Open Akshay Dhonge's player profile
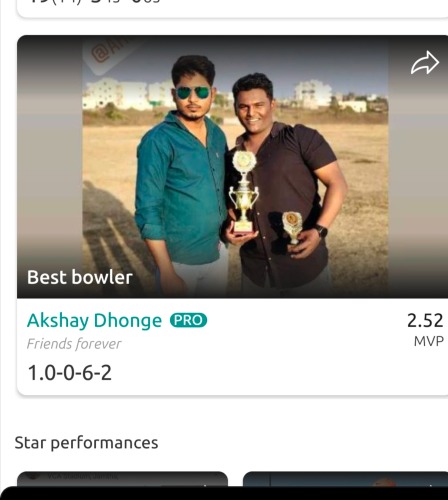 94,321
